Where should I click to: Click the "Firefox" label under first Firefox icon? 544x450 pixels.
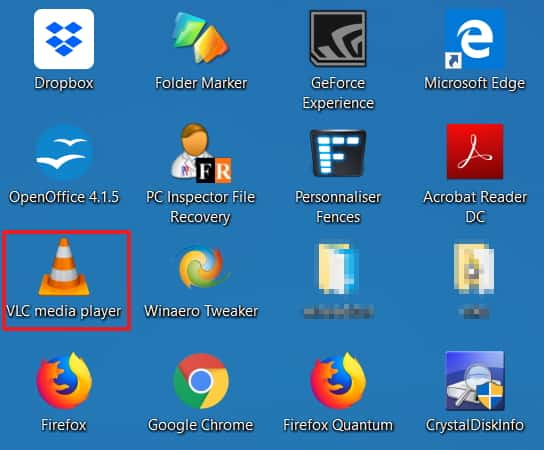(63, 425)
